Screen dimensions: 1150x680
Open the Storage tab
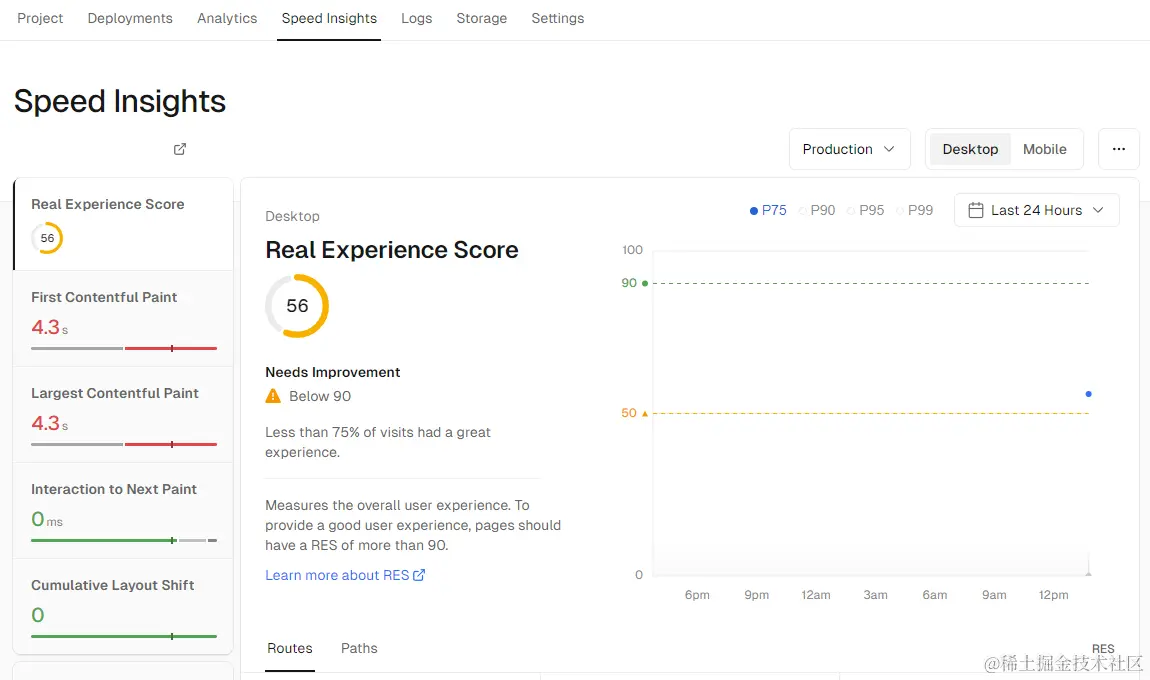(481, 18)
